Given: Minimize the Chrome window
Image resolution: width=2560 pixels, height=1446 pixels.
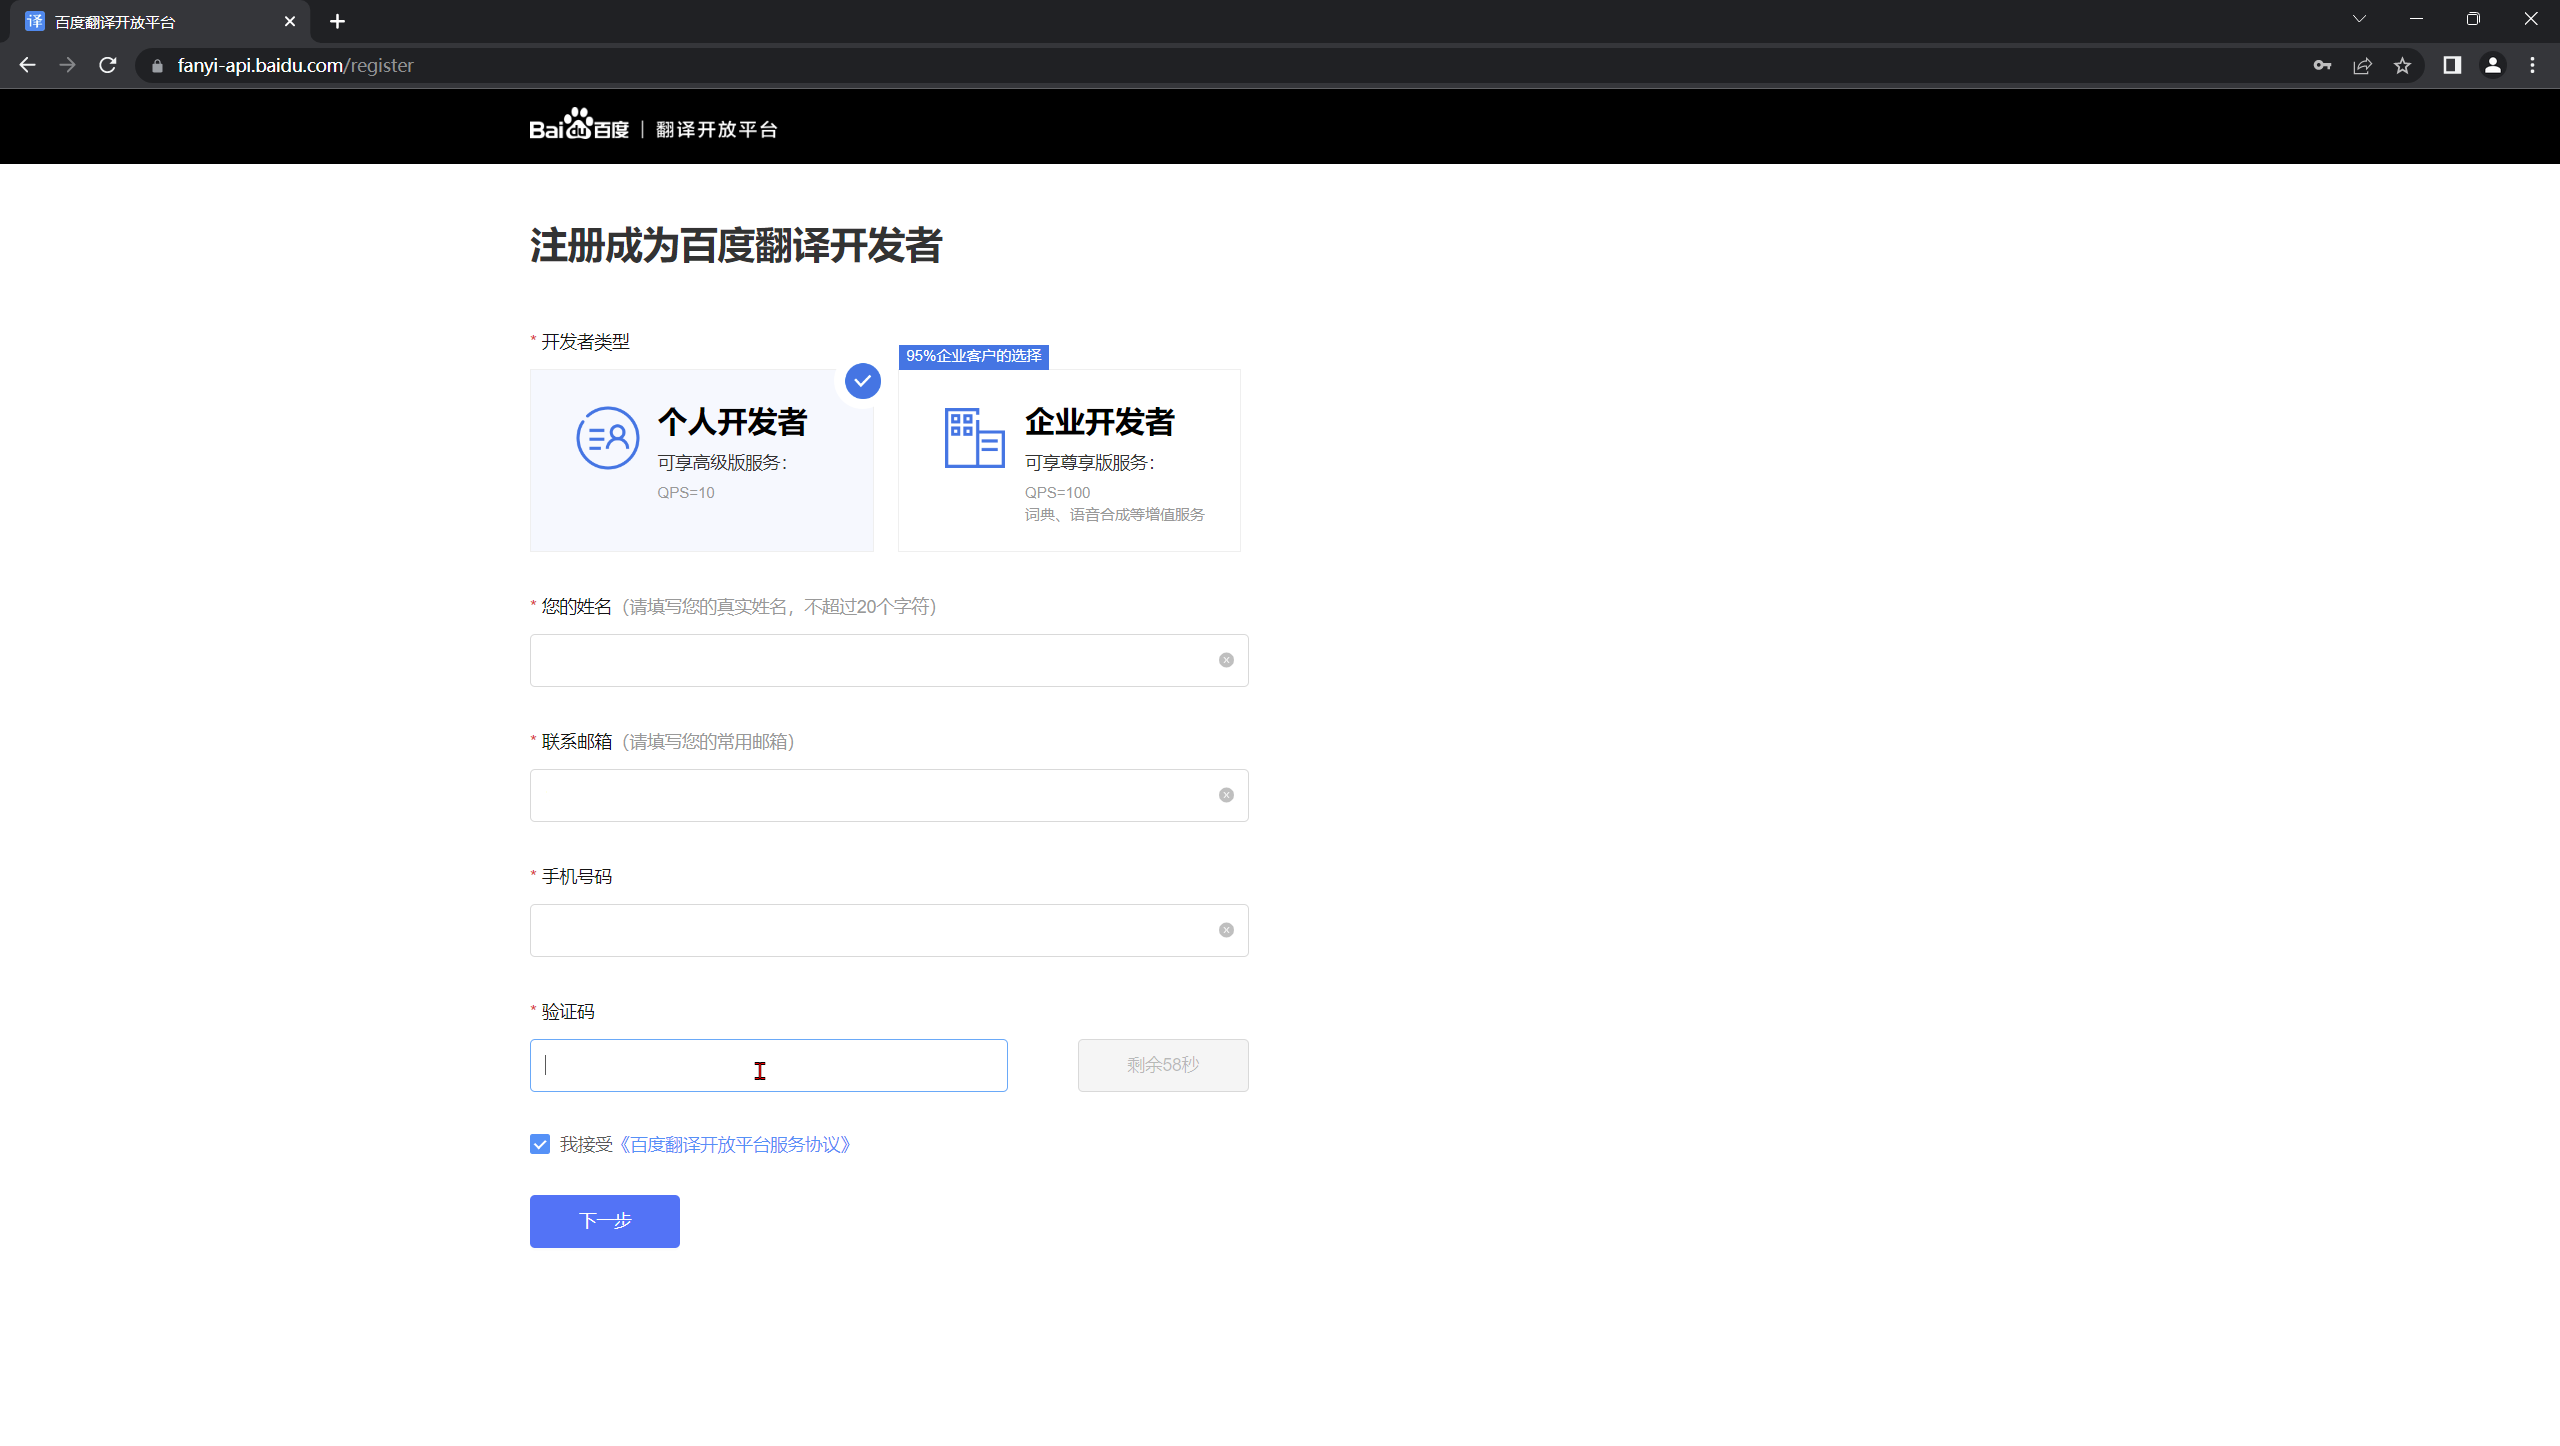Looking at the screenshot, I should 2416,19.
